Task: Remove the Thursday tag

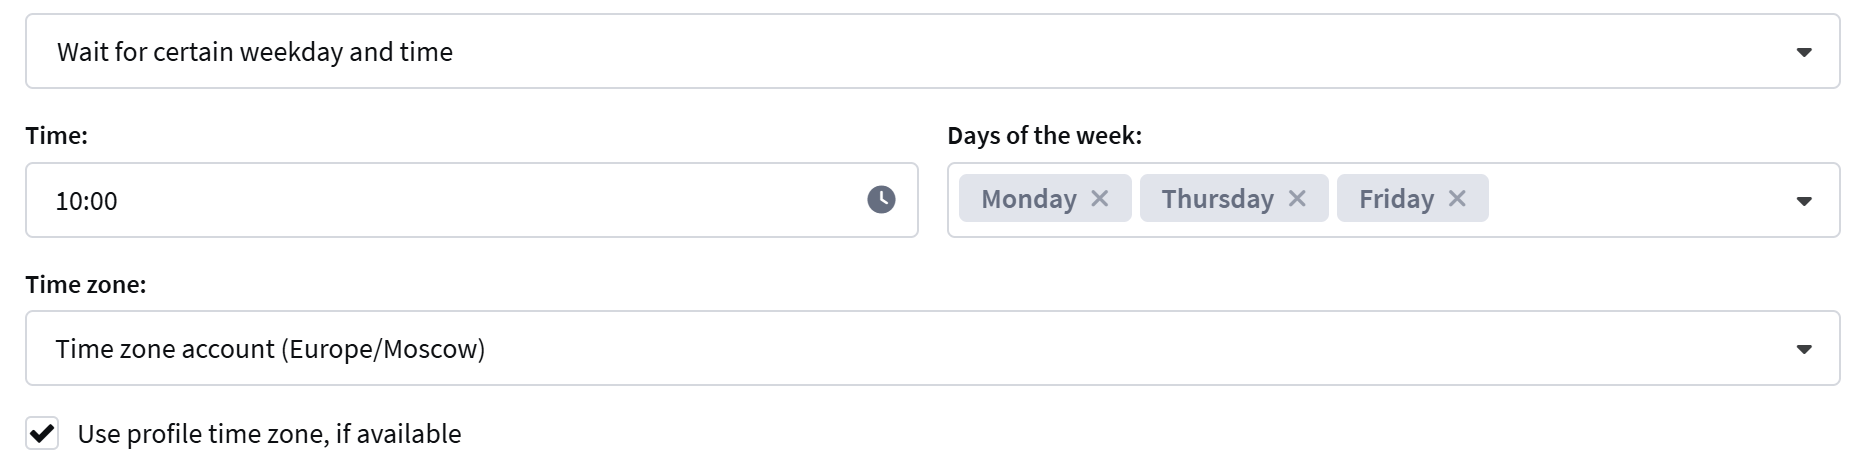Action: tap(1297, 199)
